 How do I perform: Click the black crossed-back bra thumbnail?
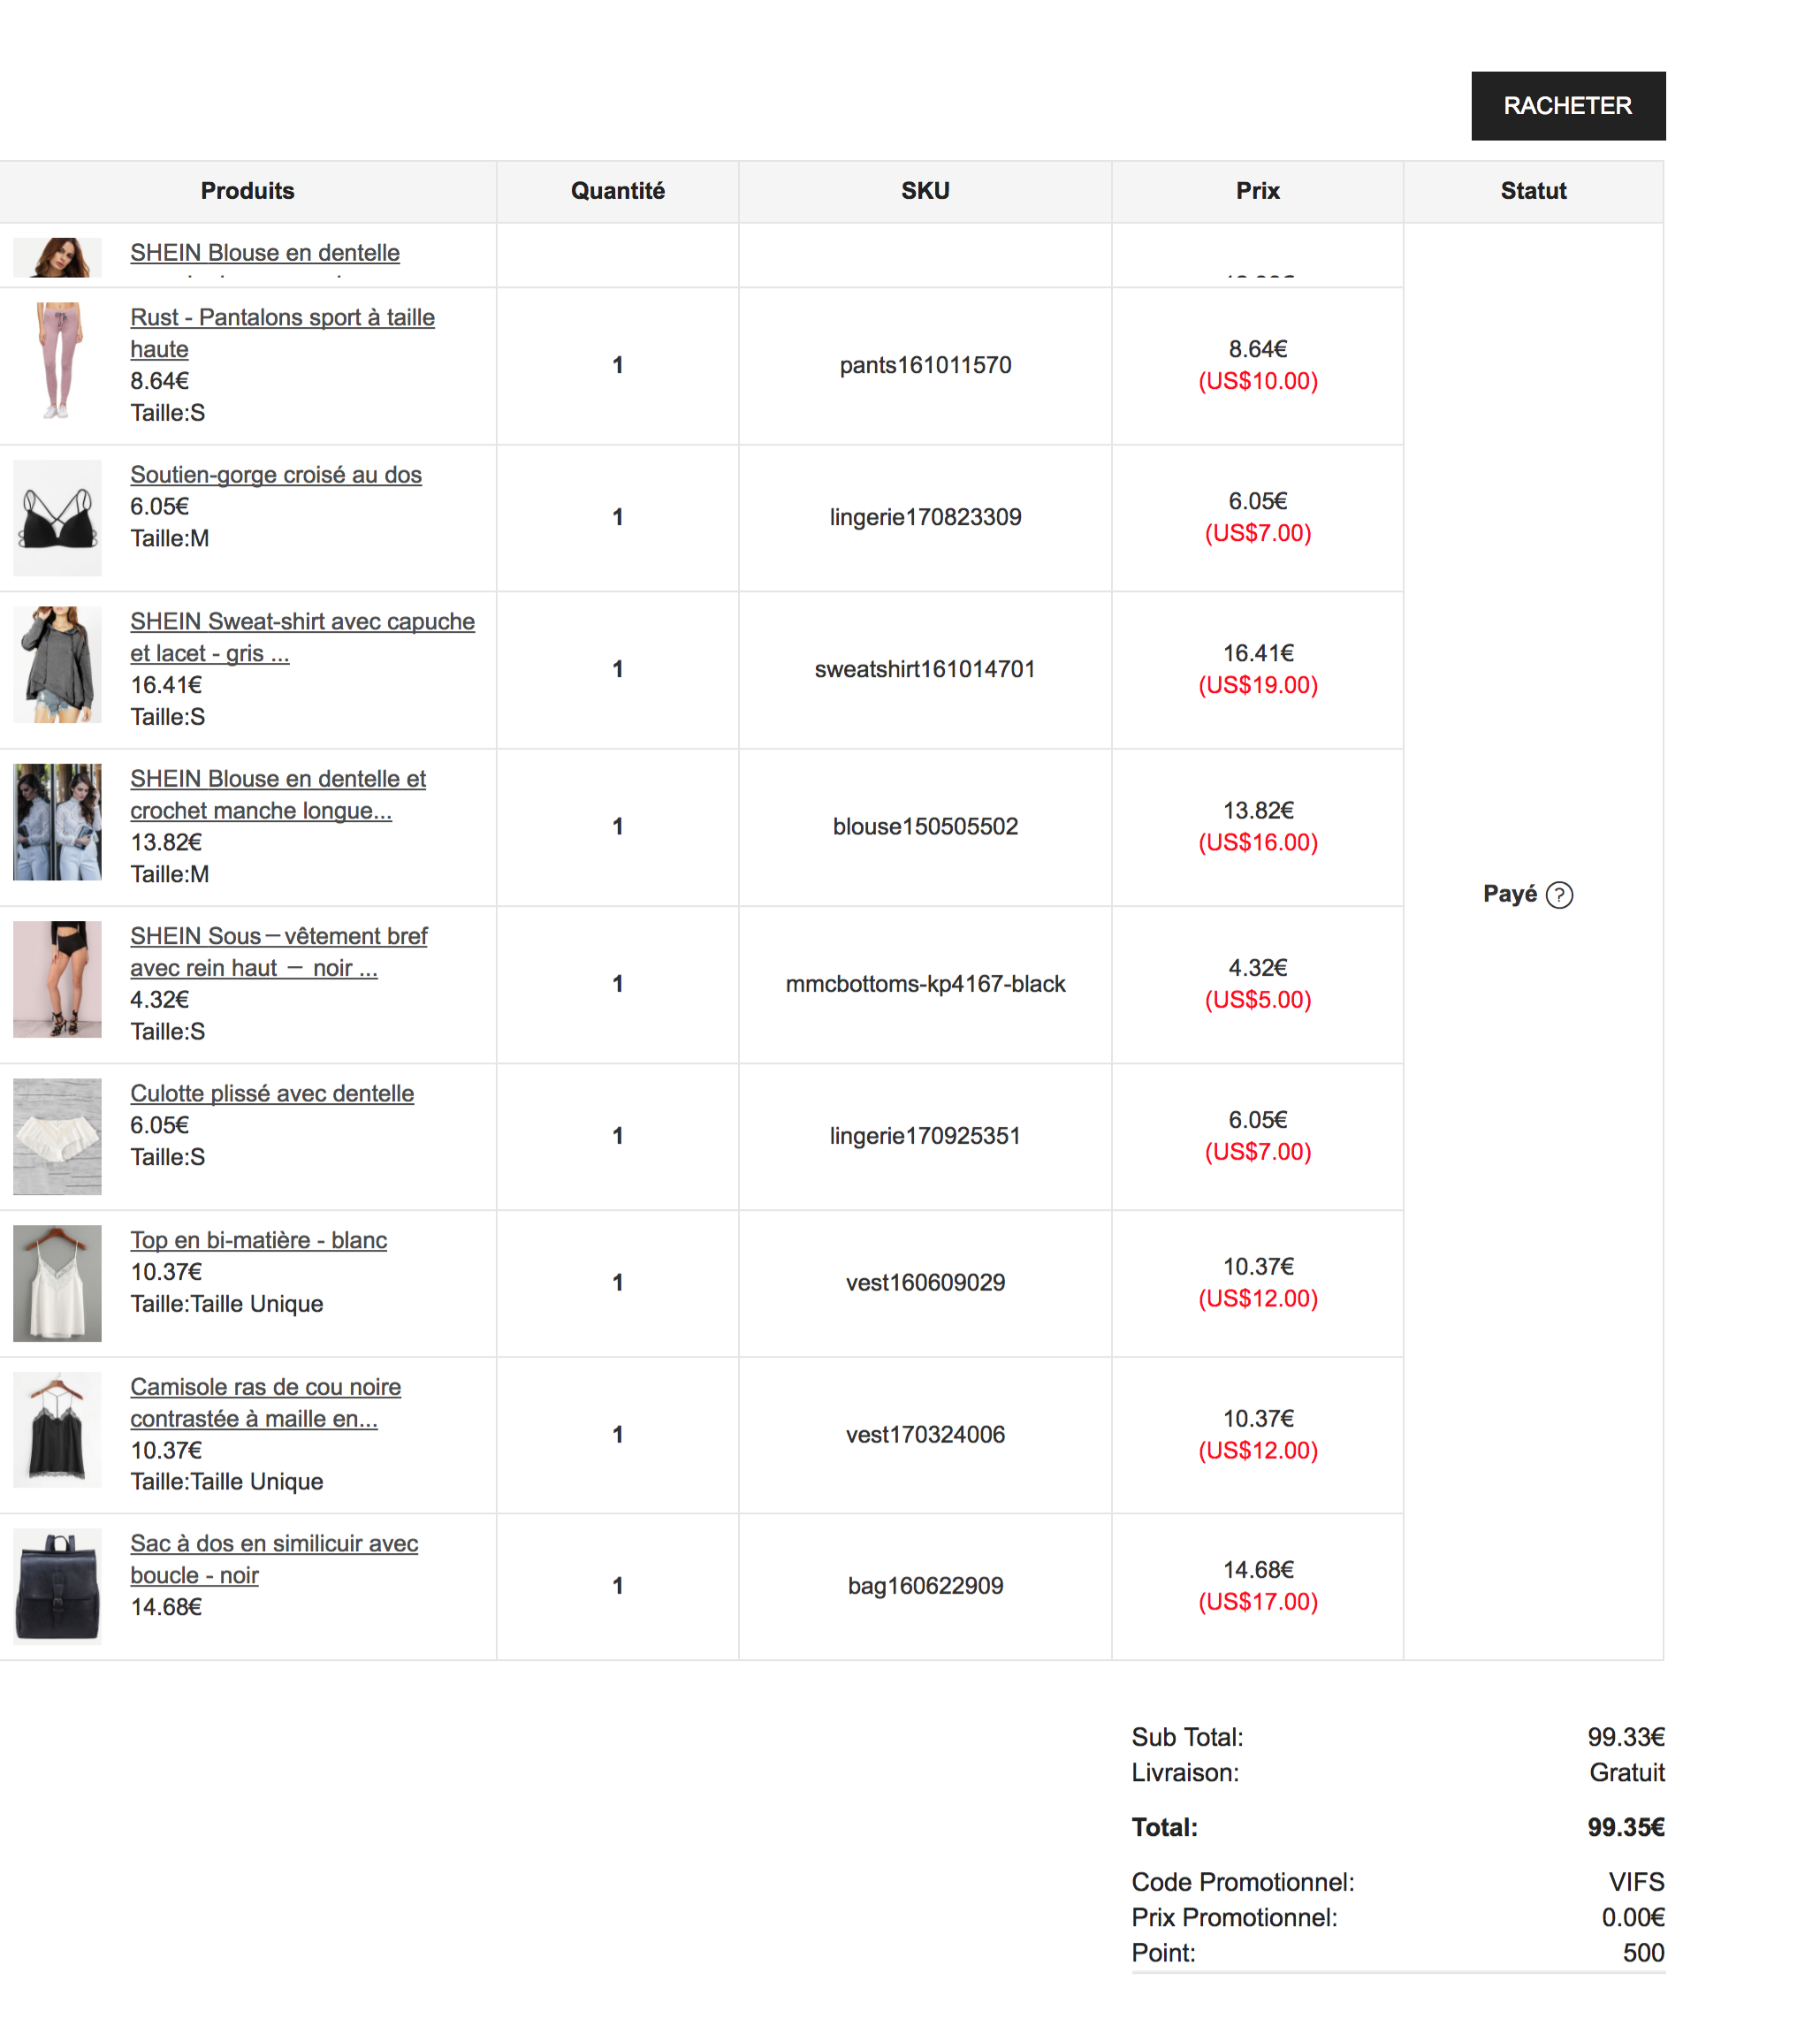58,518
